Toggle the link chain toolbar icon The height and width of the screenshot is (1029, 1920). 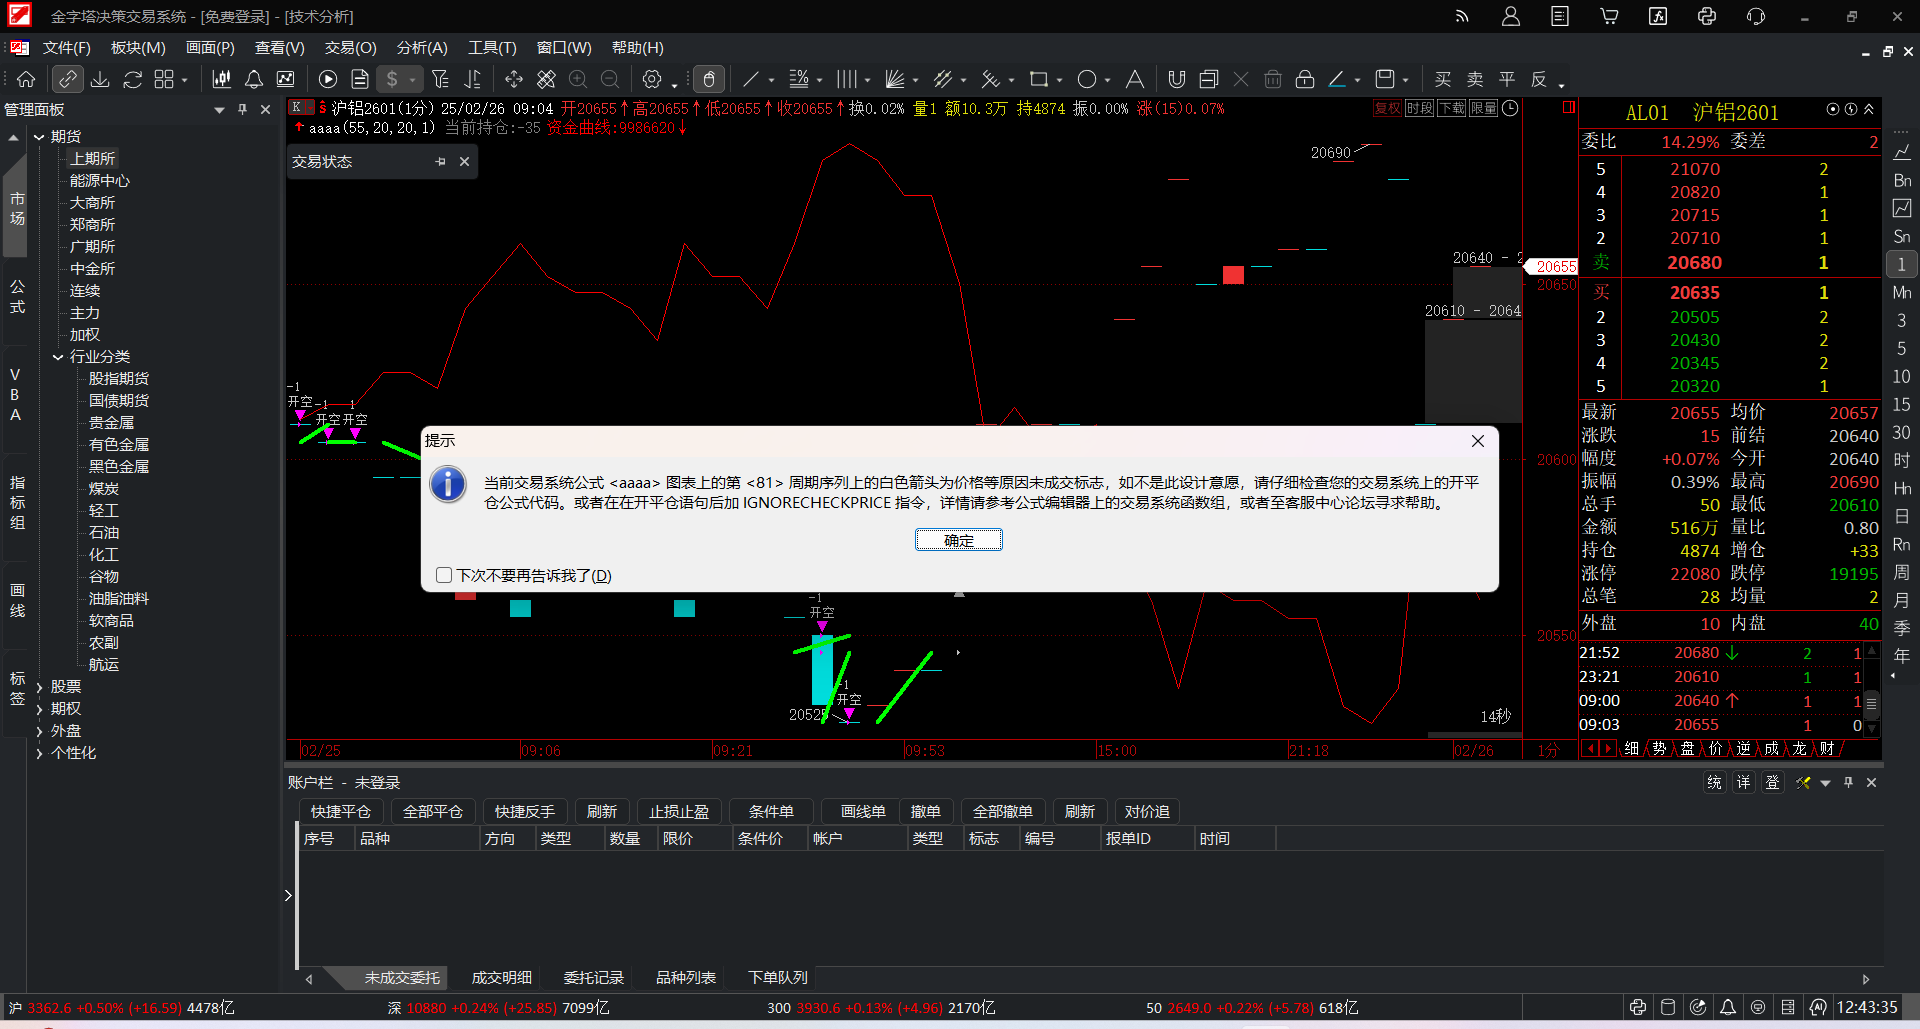[x=68, y=79]
